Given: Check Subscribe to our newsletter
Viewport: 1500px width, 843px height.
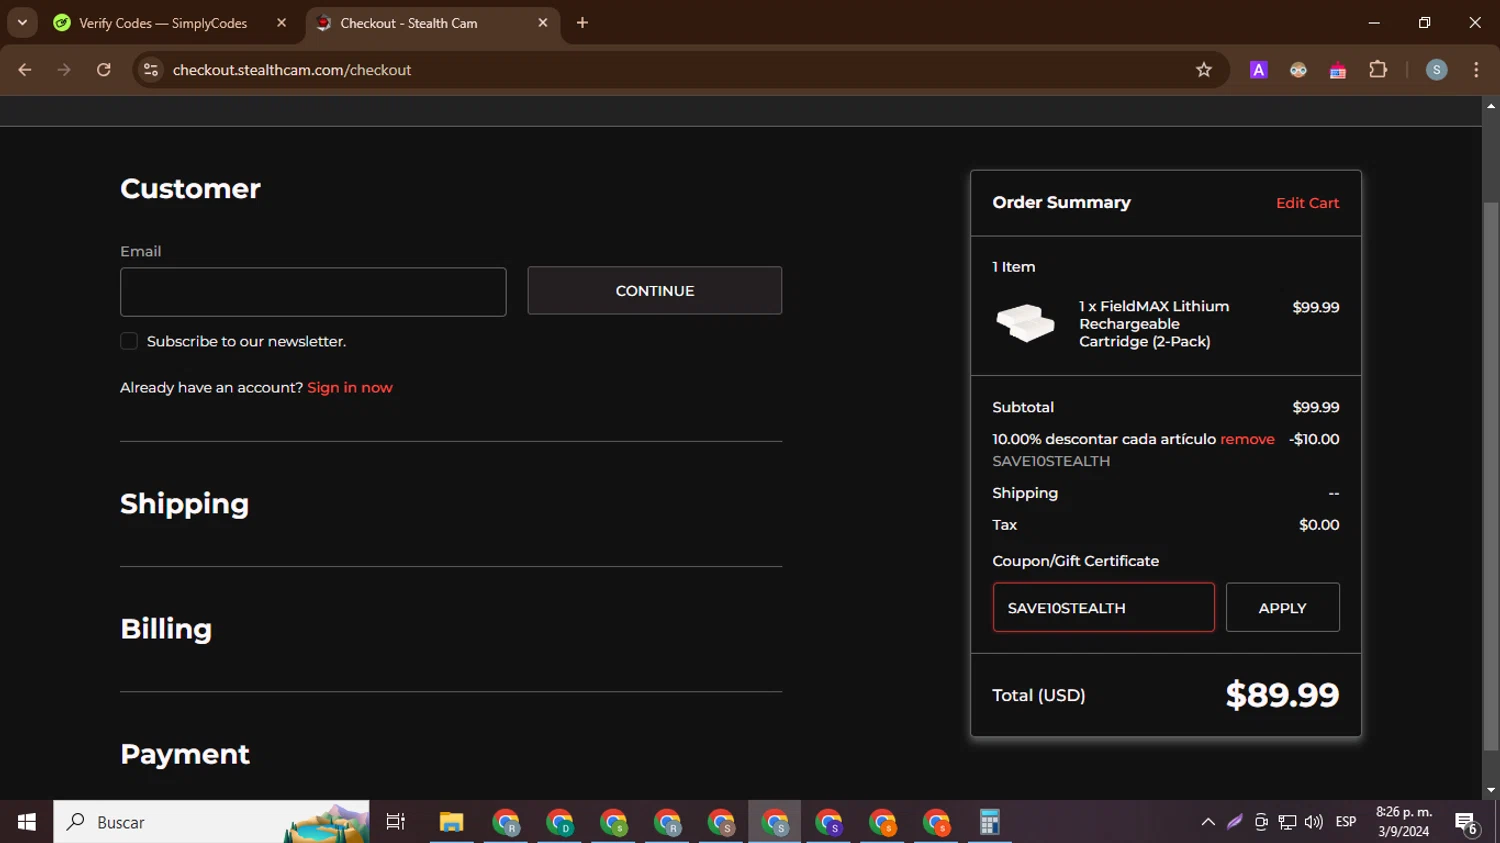Looking at the screenshot, I should (129, 342).
